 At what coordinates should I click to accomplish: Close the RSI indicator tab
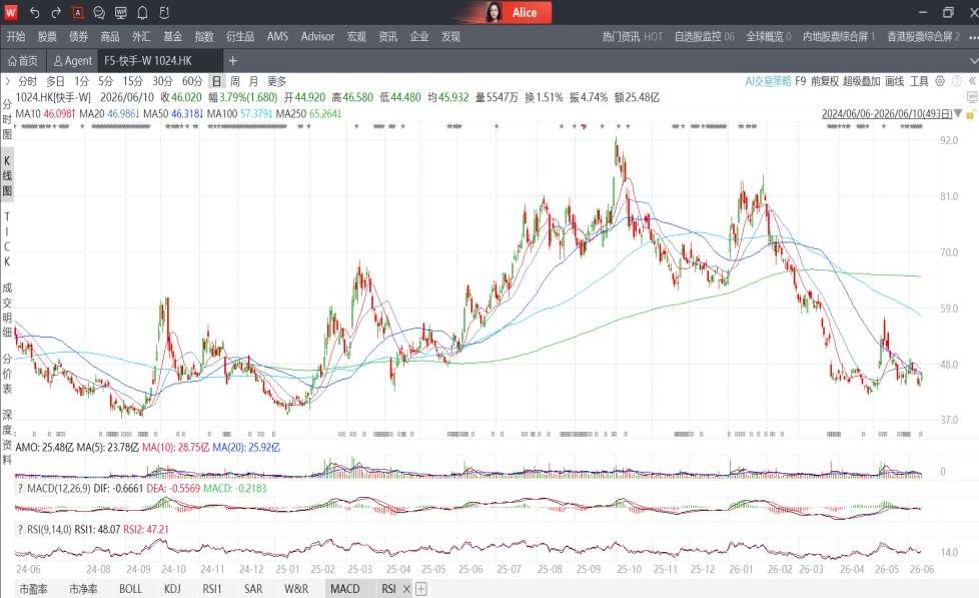[407, 589]
